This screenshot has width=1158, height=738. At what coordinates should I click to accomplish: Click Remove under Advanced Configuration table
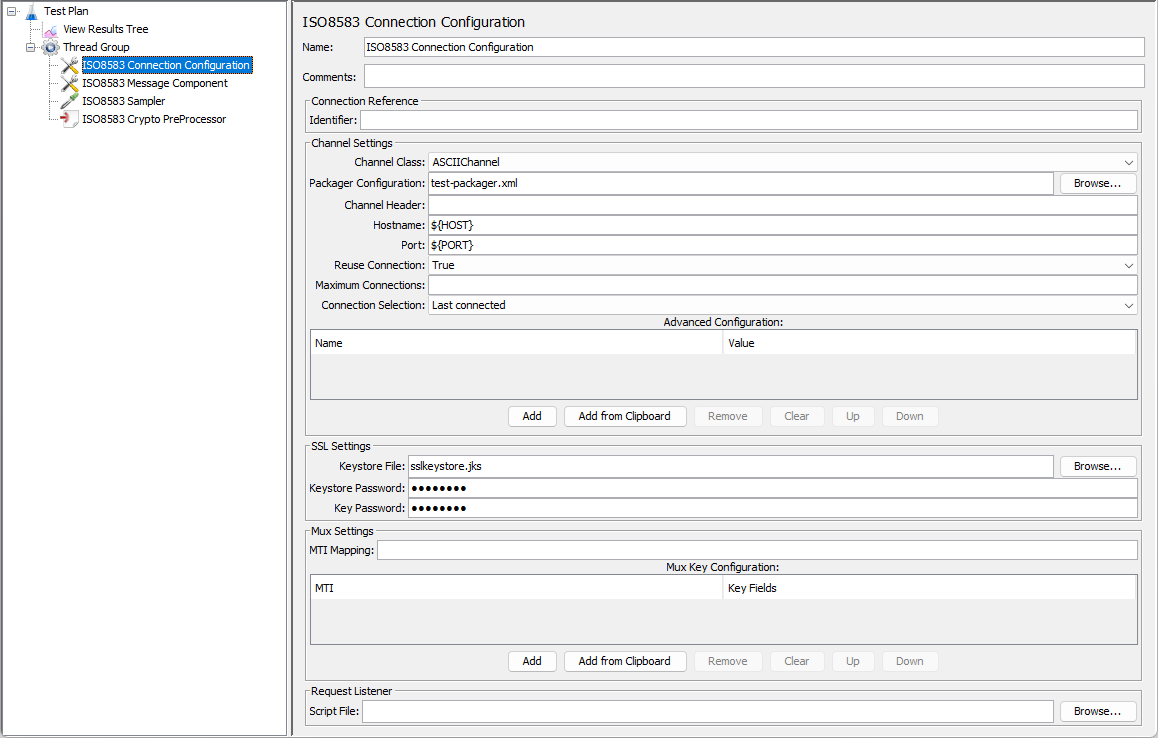click(x=727, y=417)
